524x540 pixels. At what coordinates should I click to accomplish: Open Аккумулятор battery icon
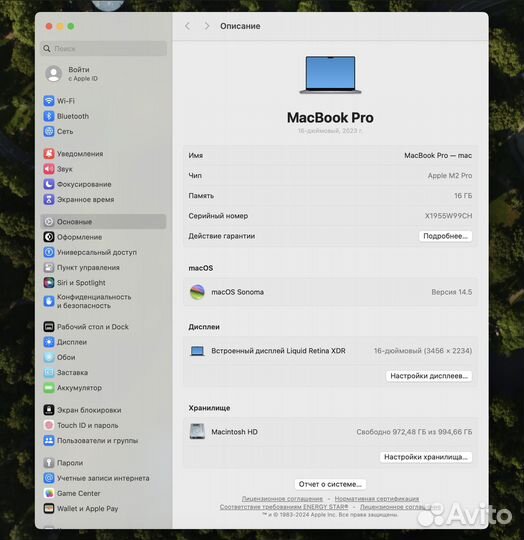[49, 388]
